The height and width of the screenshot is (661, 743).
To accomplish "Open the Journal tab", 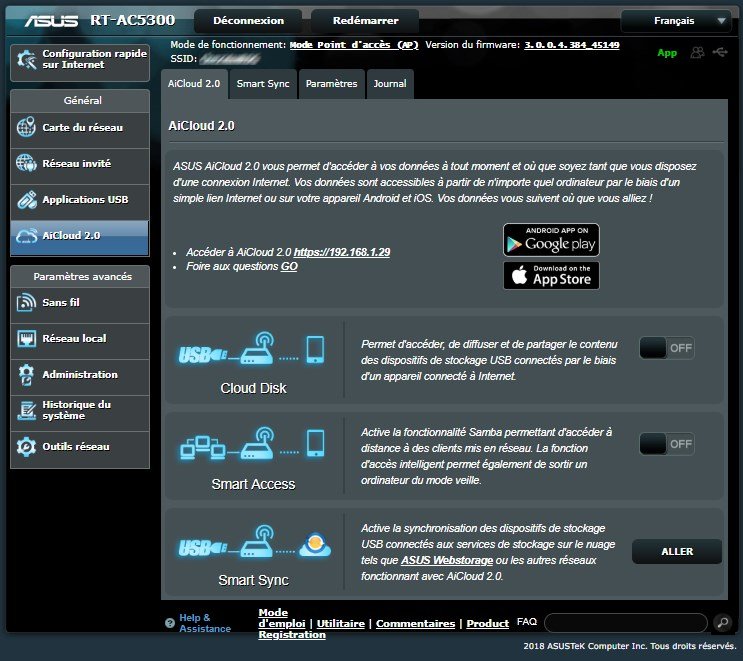I will point(390,84).
